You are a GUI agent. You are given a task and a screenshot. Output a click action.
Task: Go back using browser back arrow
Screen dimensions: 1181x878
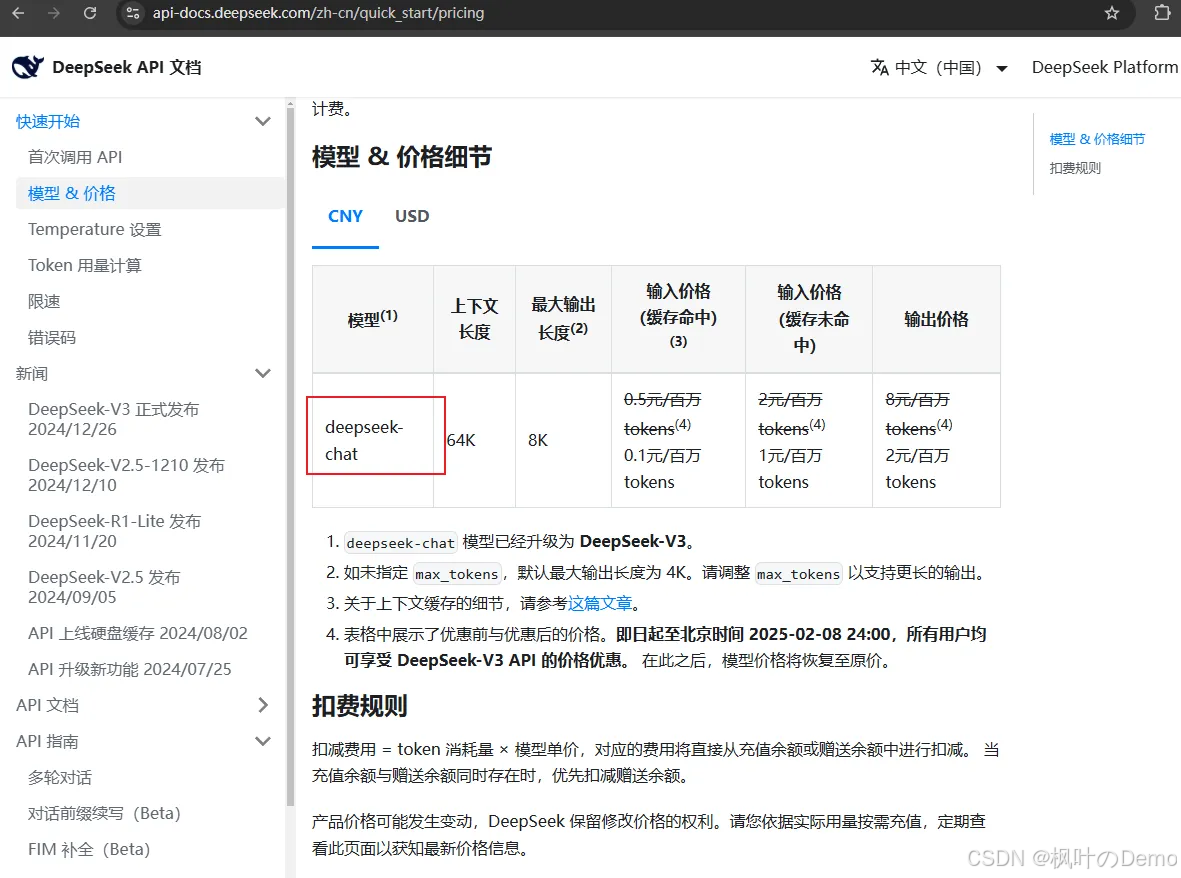click(x=18, y=13)
